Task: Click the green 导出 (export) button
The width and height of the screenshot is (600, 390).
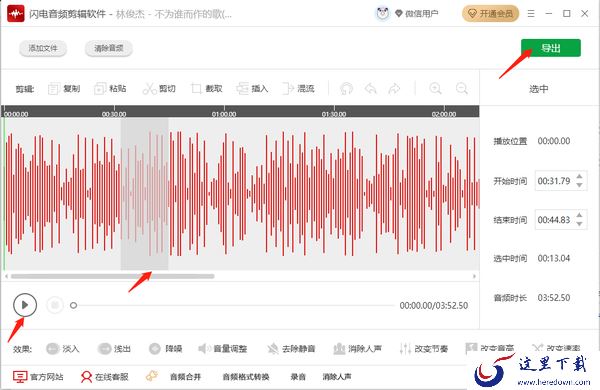Action: 551,48
